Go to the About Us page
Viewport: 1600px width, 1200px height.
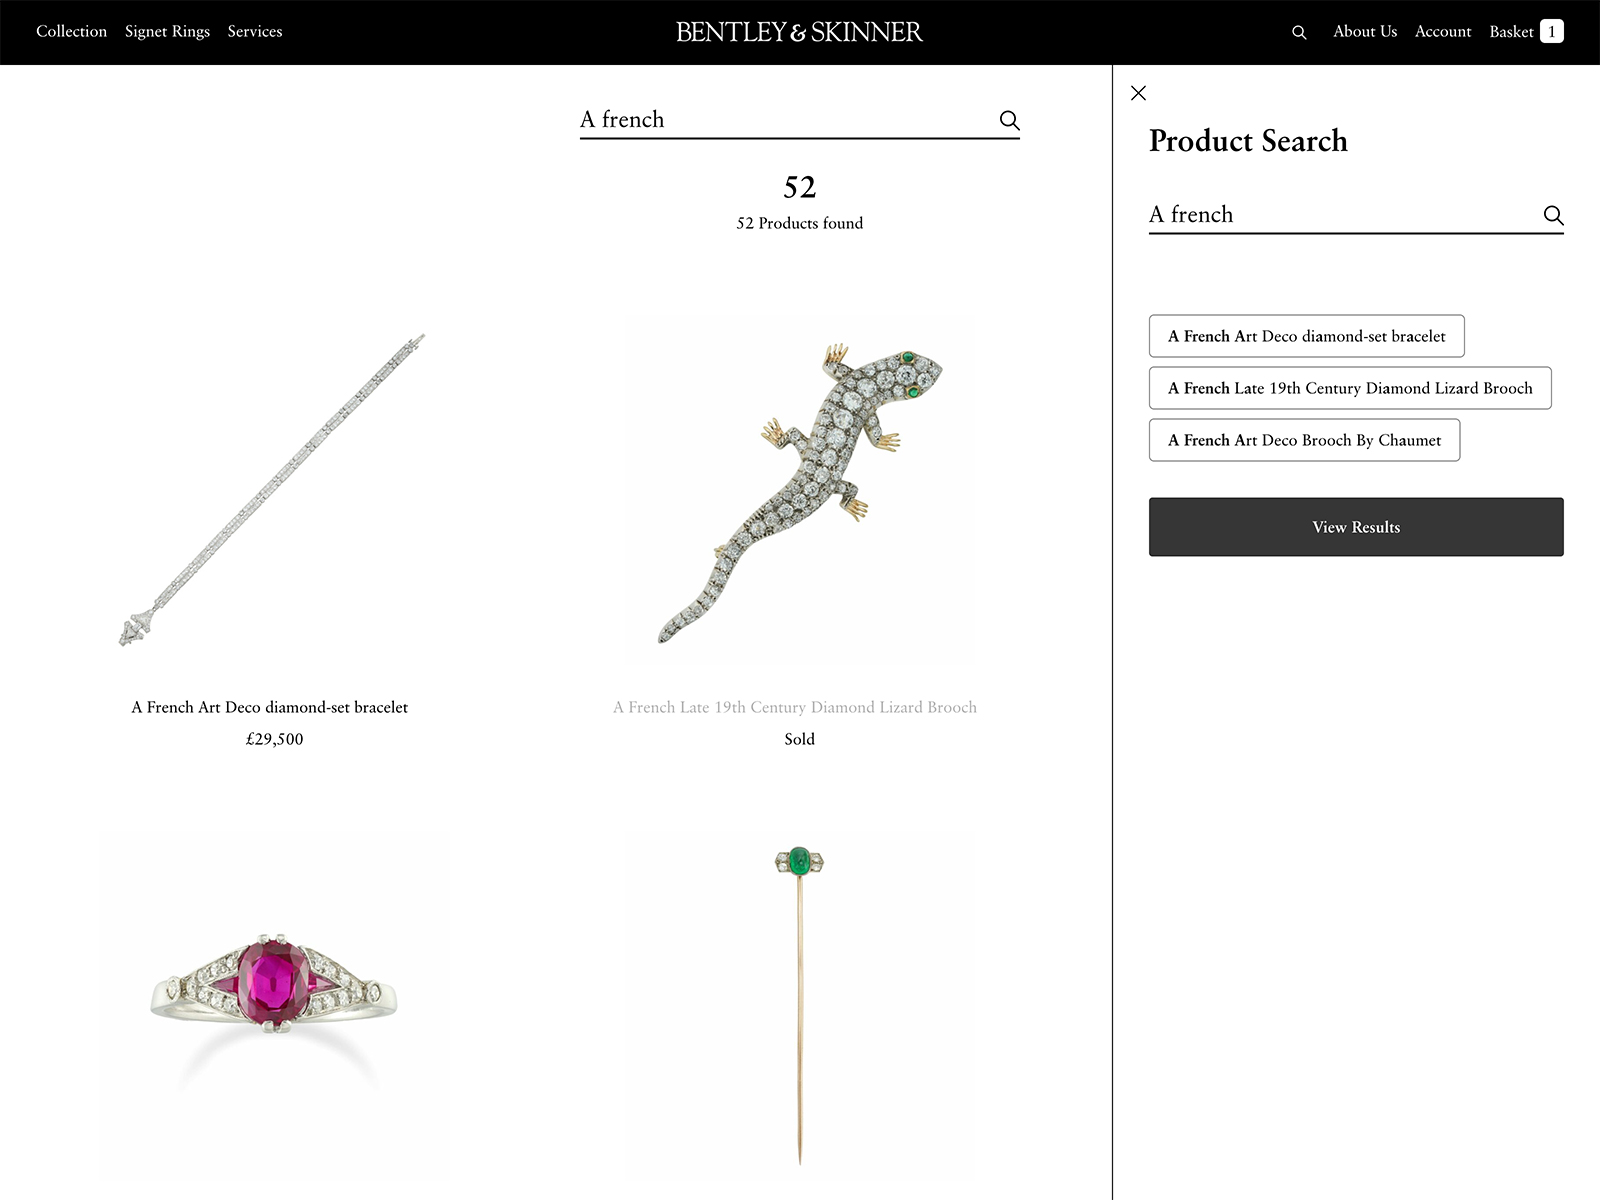pos(1364,31)
